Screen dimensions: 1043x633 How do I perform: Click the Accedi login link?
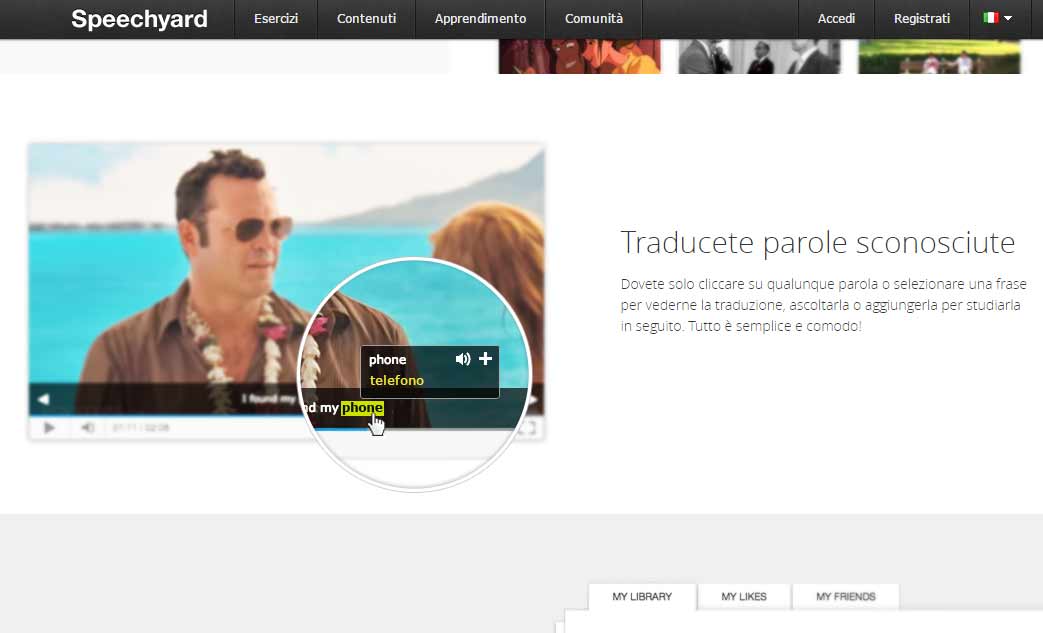tap(836, 19)
